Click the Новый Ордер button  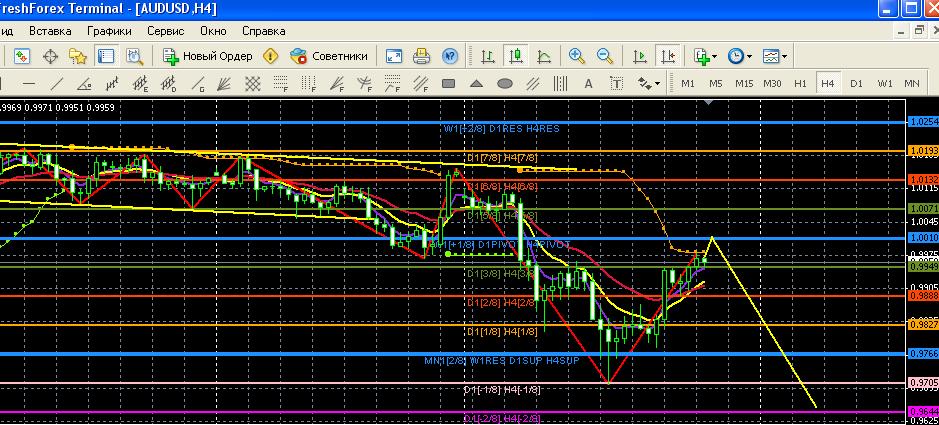pyautogui.click(x=208, y=56)
